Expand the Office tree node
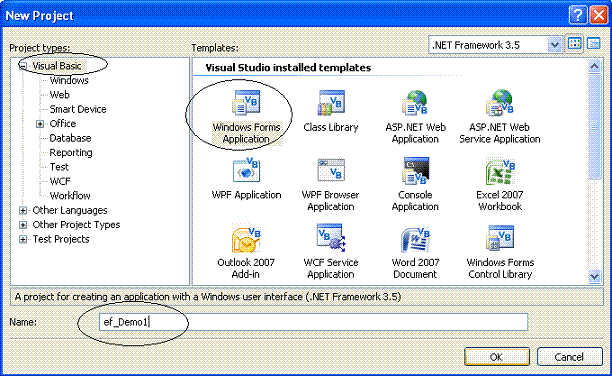 click(40, 124)
